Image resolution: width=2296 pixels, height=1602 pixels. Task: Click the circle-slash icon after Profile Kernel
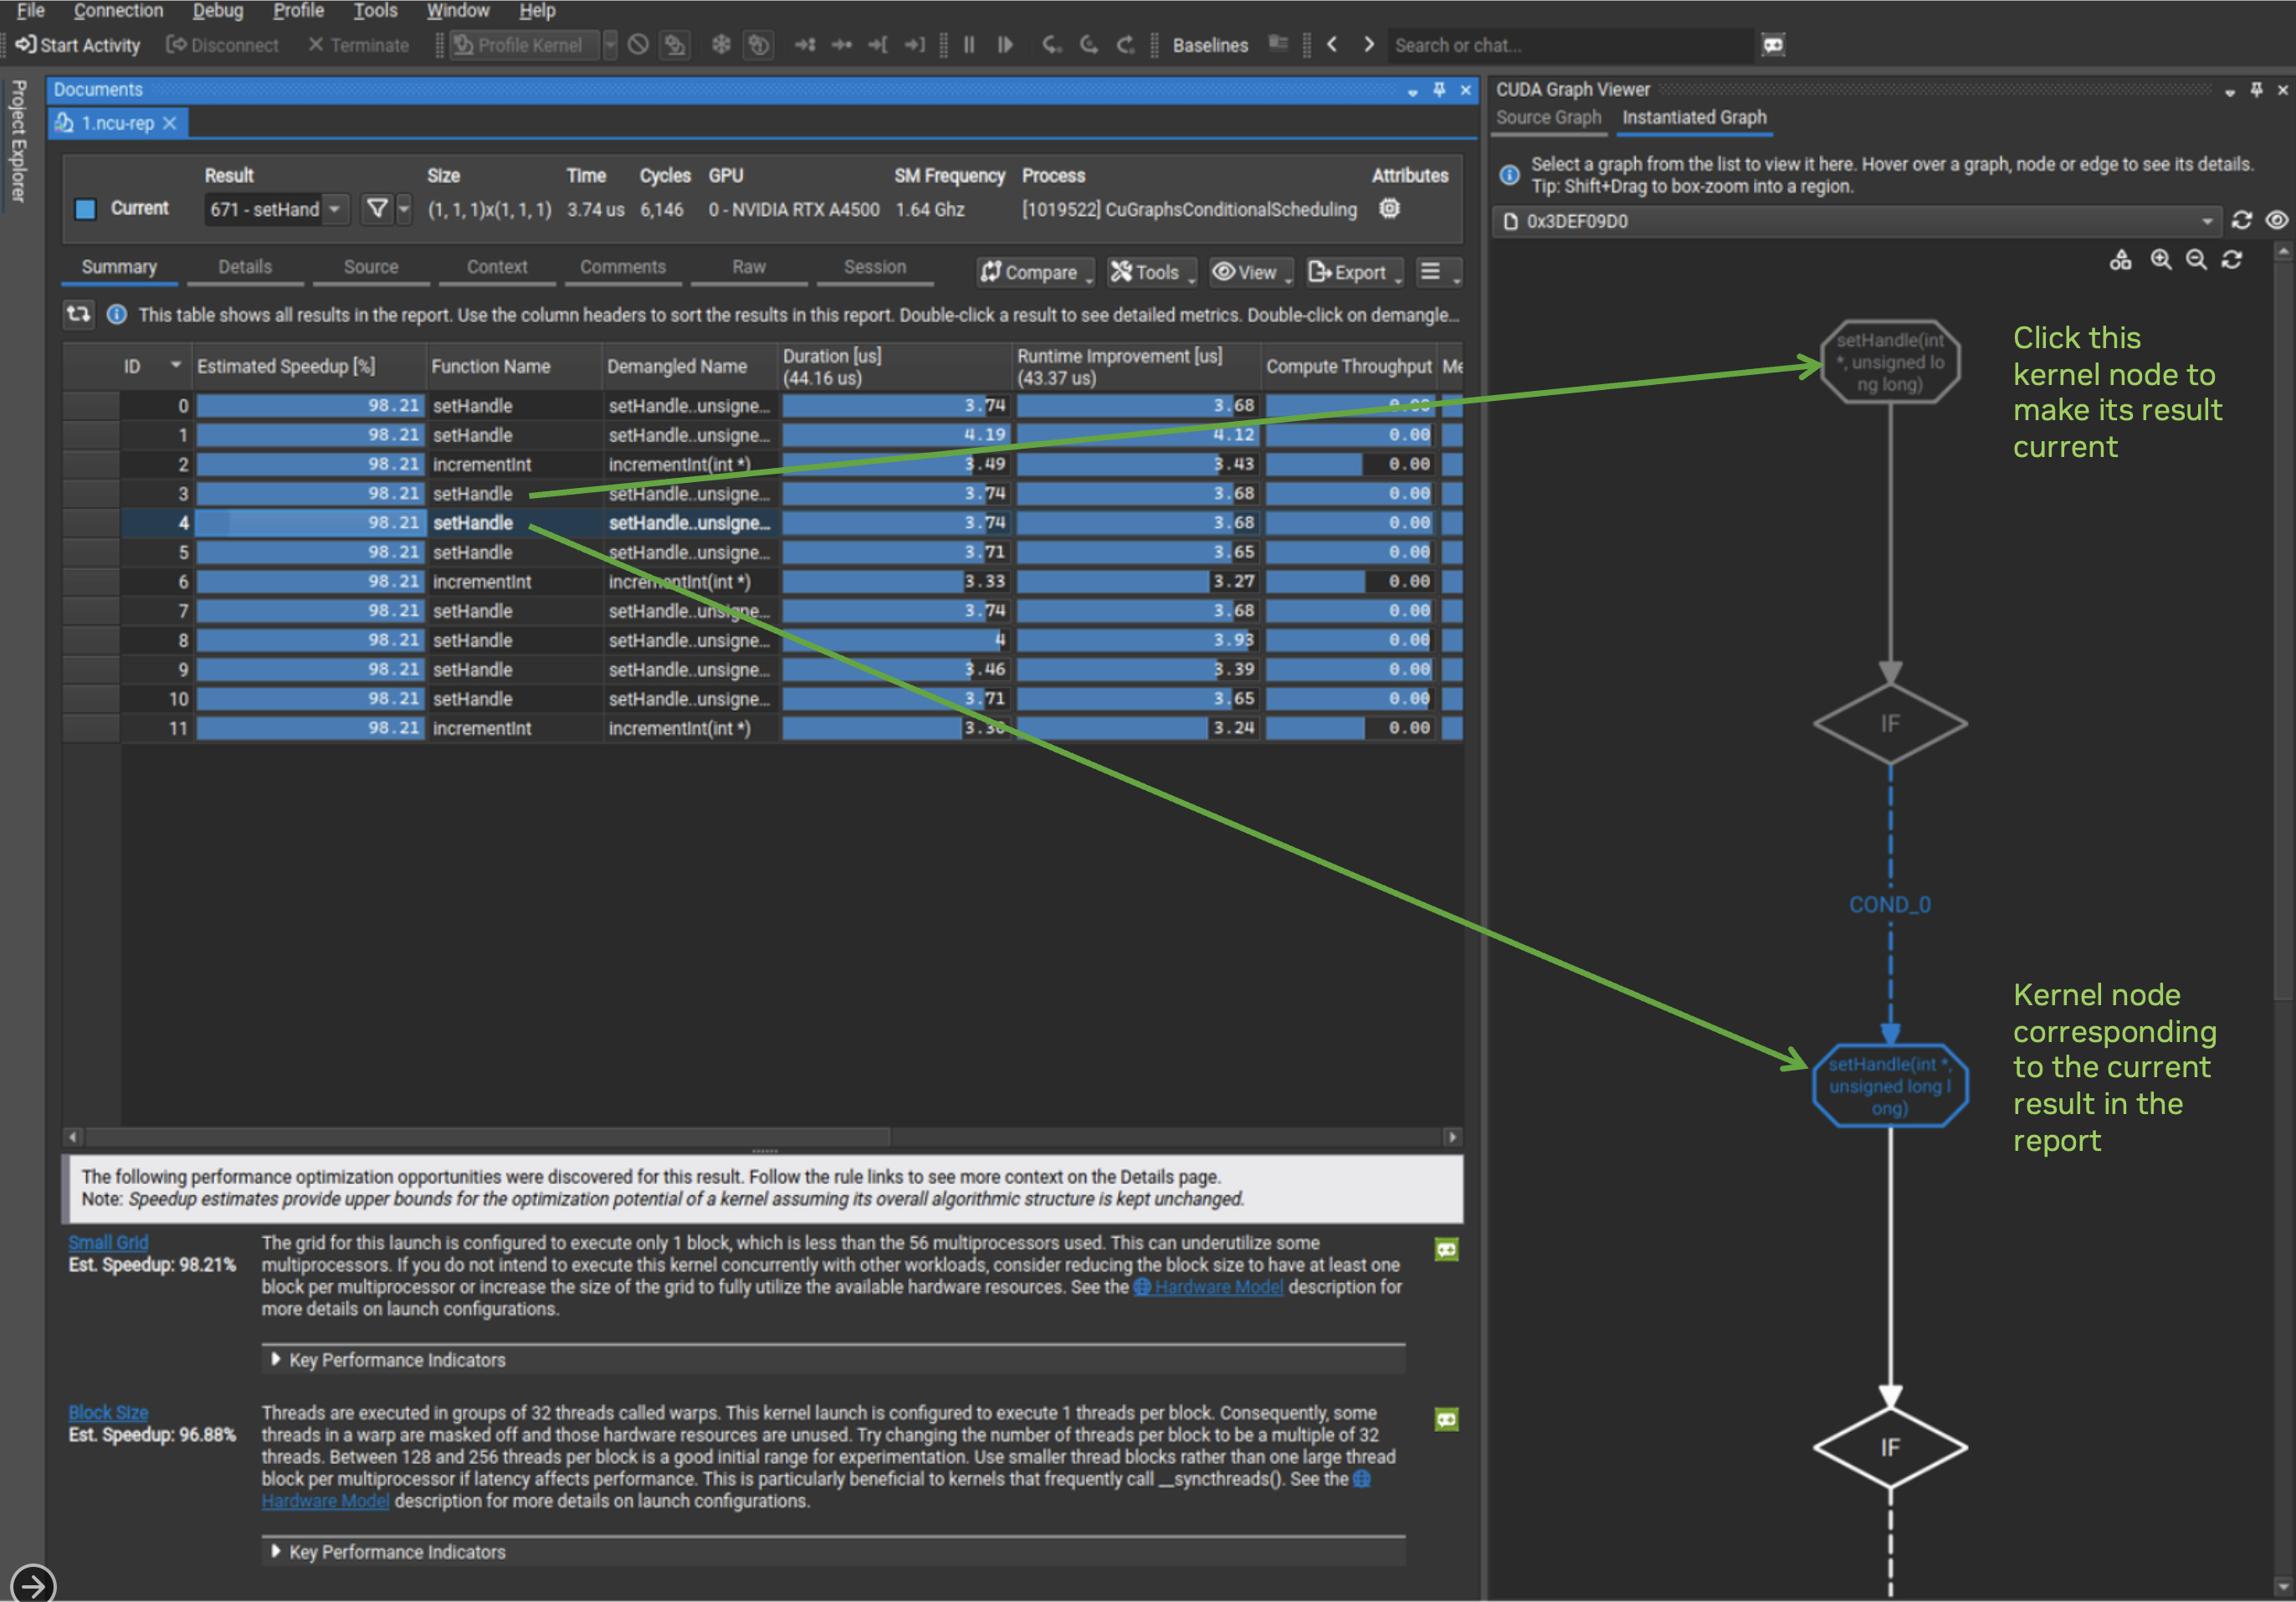click(x=638, y=45)
